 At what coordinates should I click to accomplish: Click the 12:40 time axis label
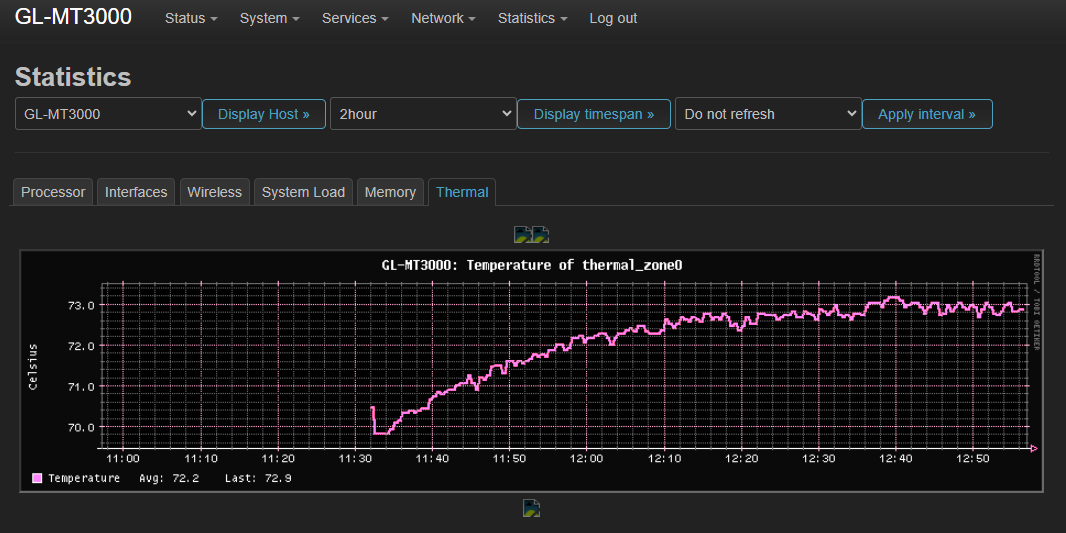[x=896, y=459]
